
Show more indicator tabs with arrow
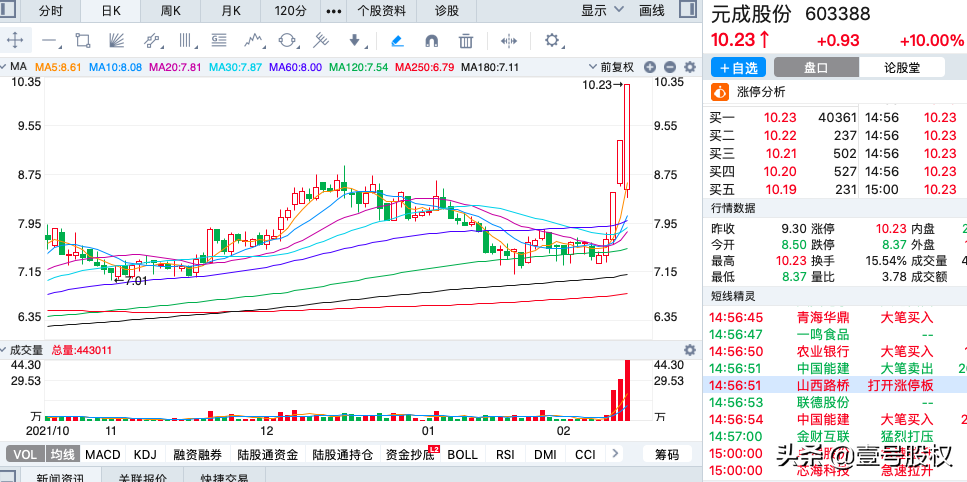(614, 454)
